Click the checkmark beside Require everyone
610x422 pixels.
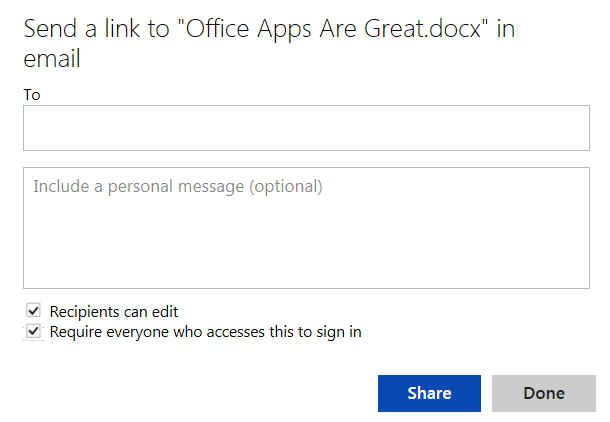tap(34, 331)
